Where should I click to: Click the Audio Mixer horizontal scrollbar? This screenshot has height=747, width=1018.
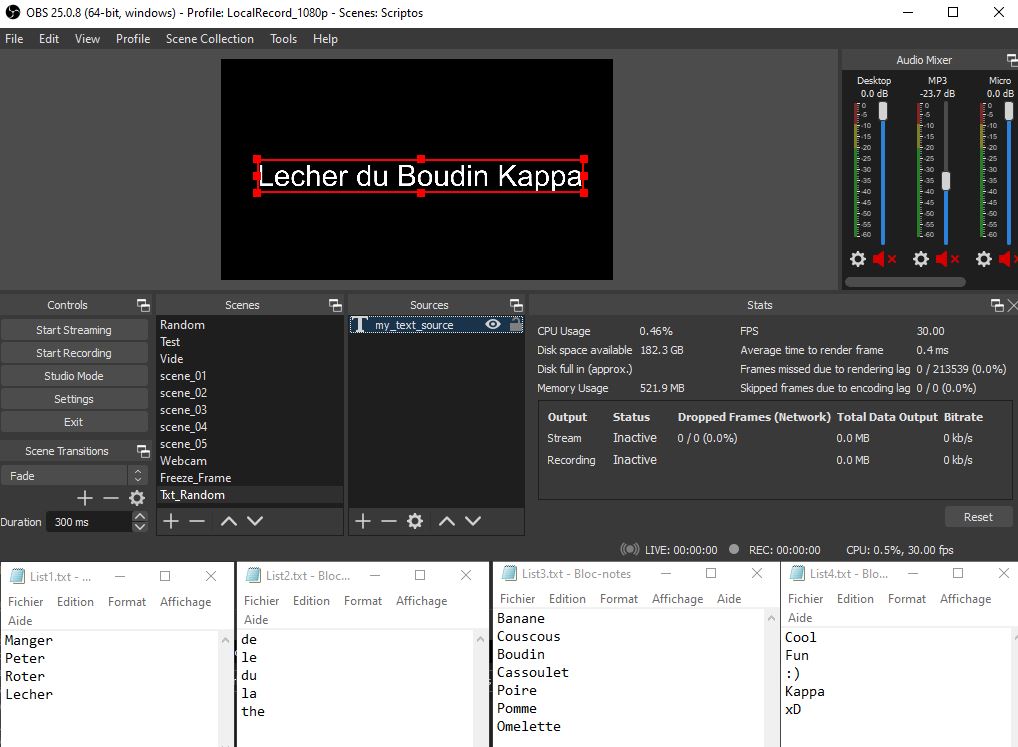pos(905,282)
